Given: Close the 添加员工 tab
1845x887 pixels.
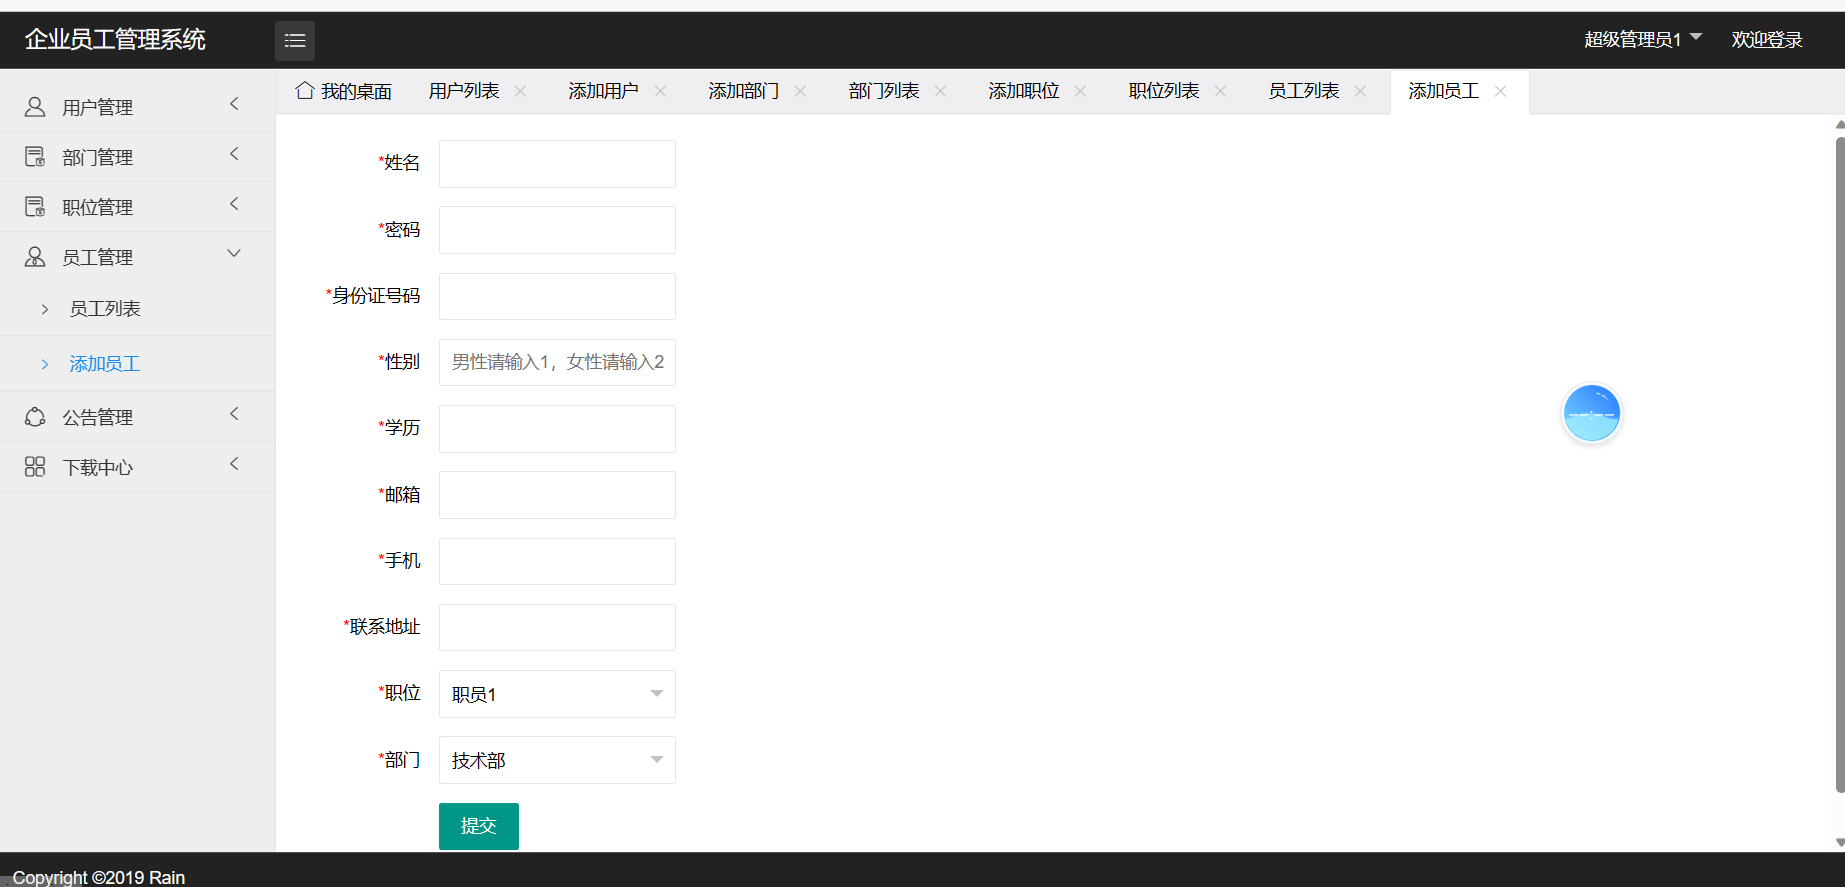Looking at the screenshot, I should tap(1500, 91).
